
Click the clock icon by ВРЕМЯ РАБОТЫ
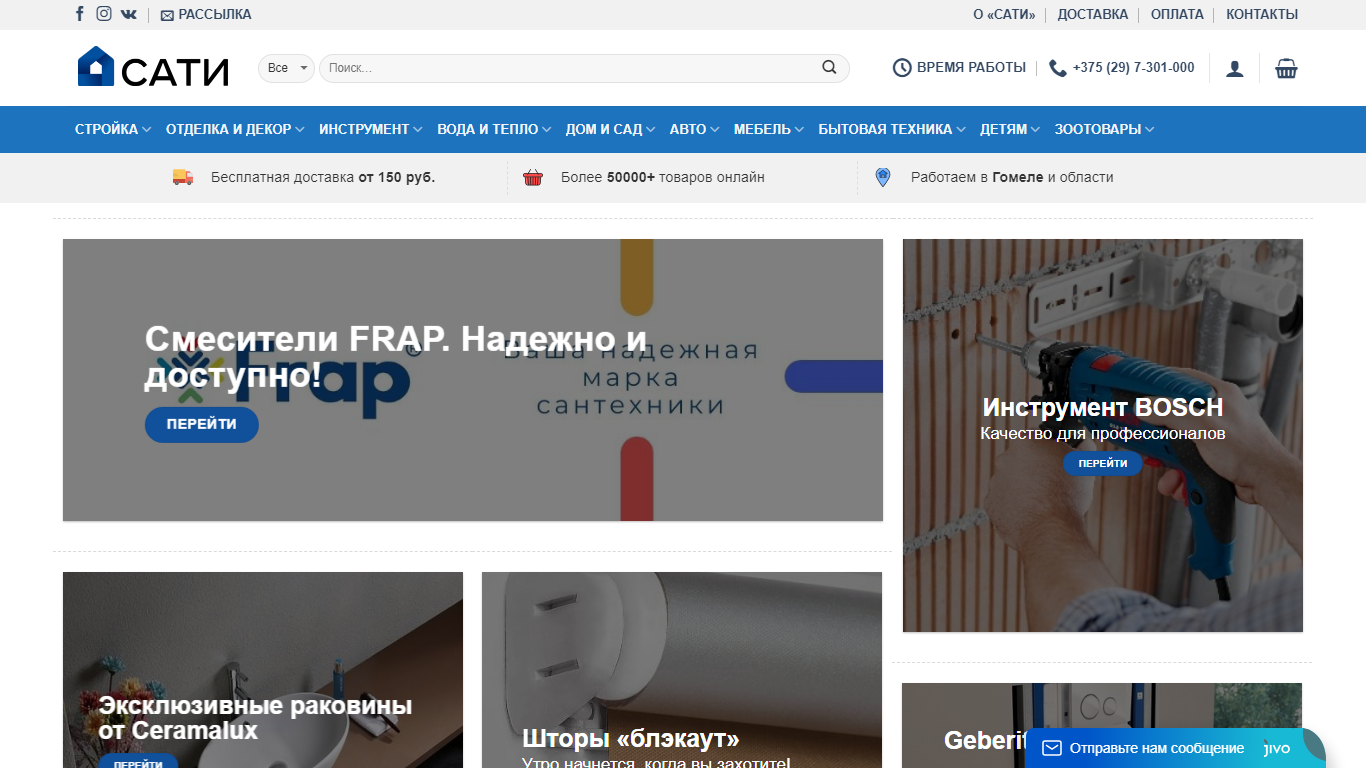click(902, 68)
